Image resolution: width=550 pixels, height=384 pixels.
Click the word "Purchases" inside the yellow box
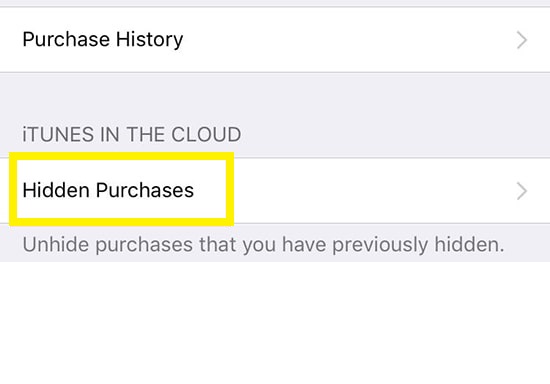[145, 190]
